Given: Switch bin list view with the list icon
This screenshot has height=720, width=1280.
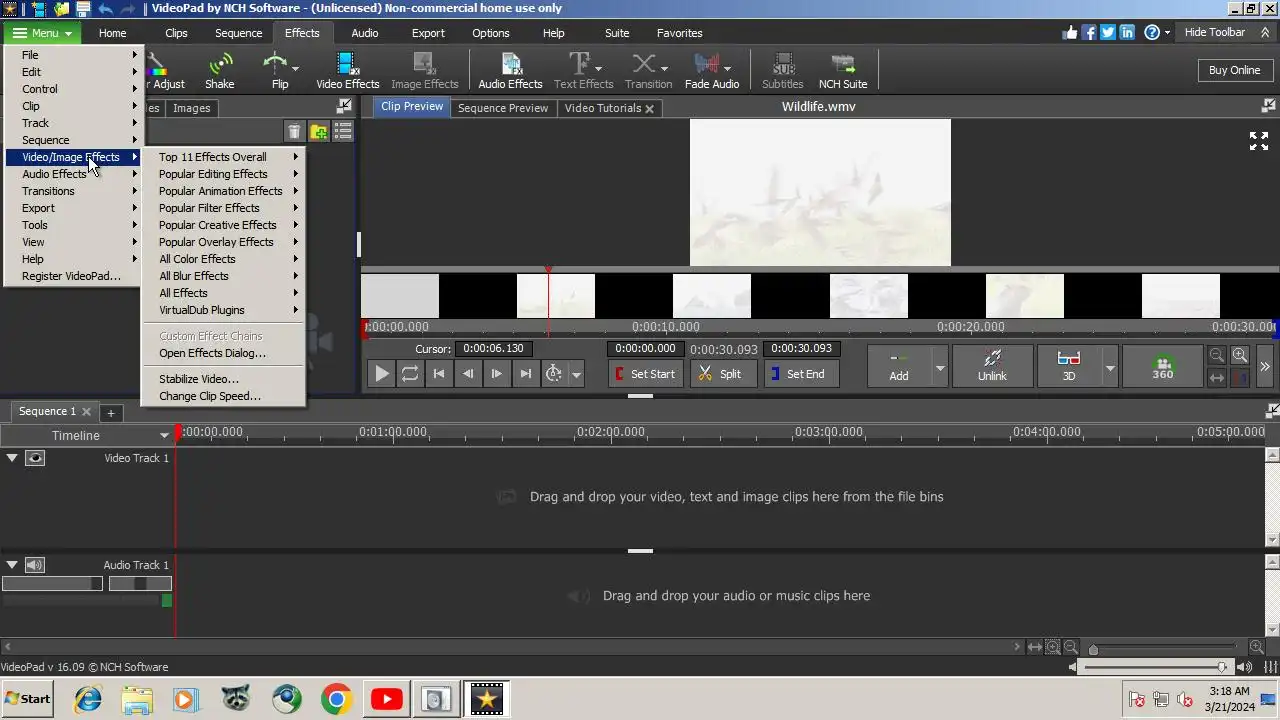Looking at the screenshot, I should point(343,132).
